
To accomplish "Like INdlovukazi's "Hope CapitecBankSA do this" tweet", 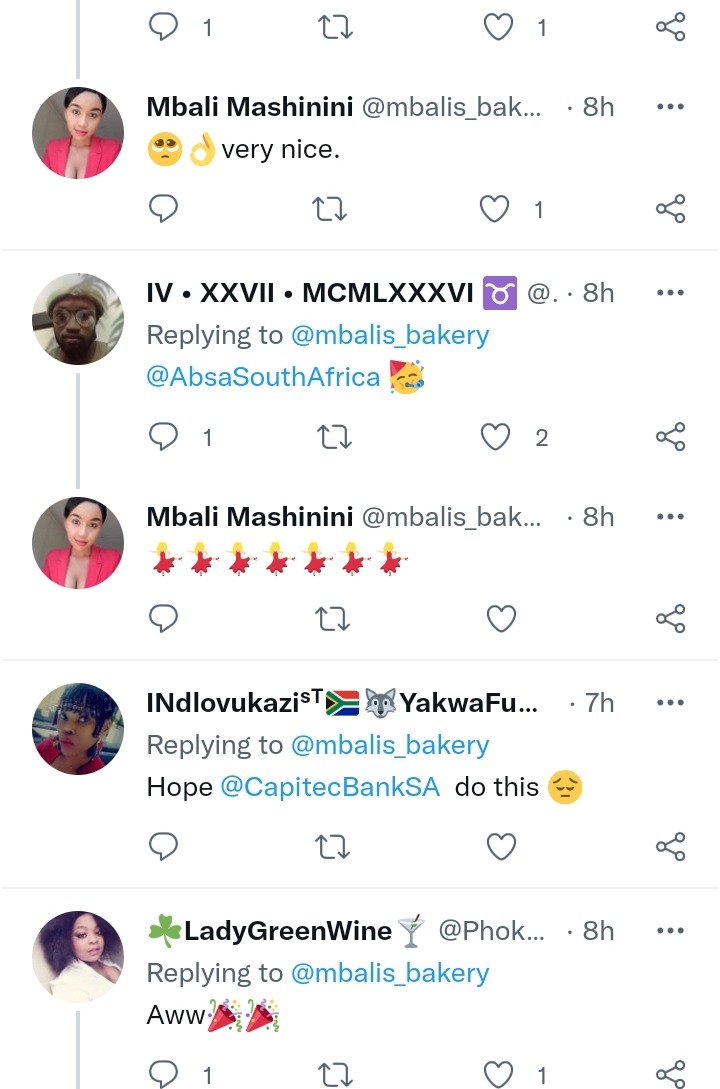I will coord(500,847).
